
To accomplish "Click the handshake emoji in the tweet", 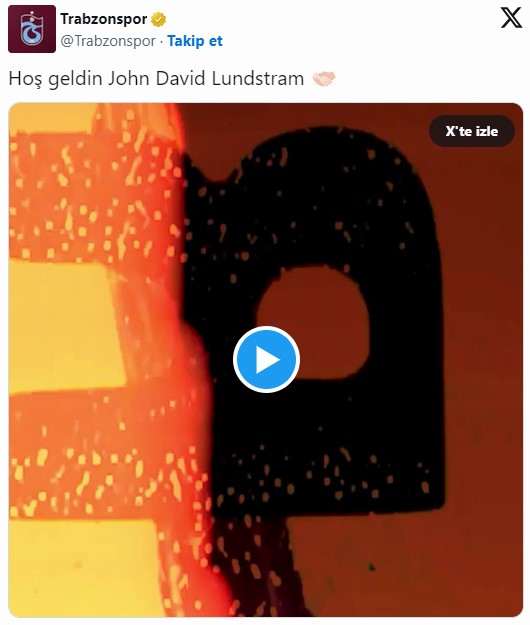I will [324, 79].
